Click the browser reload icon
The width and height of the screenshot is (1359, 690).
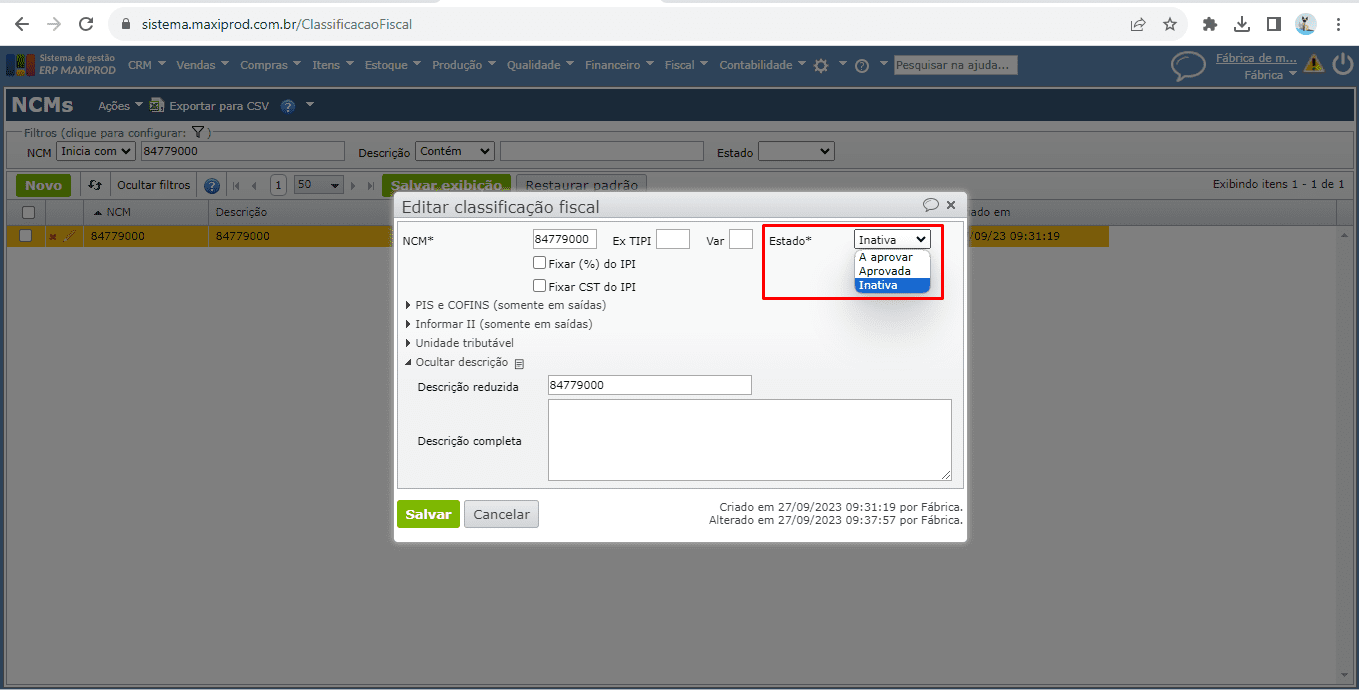point(86,24)
